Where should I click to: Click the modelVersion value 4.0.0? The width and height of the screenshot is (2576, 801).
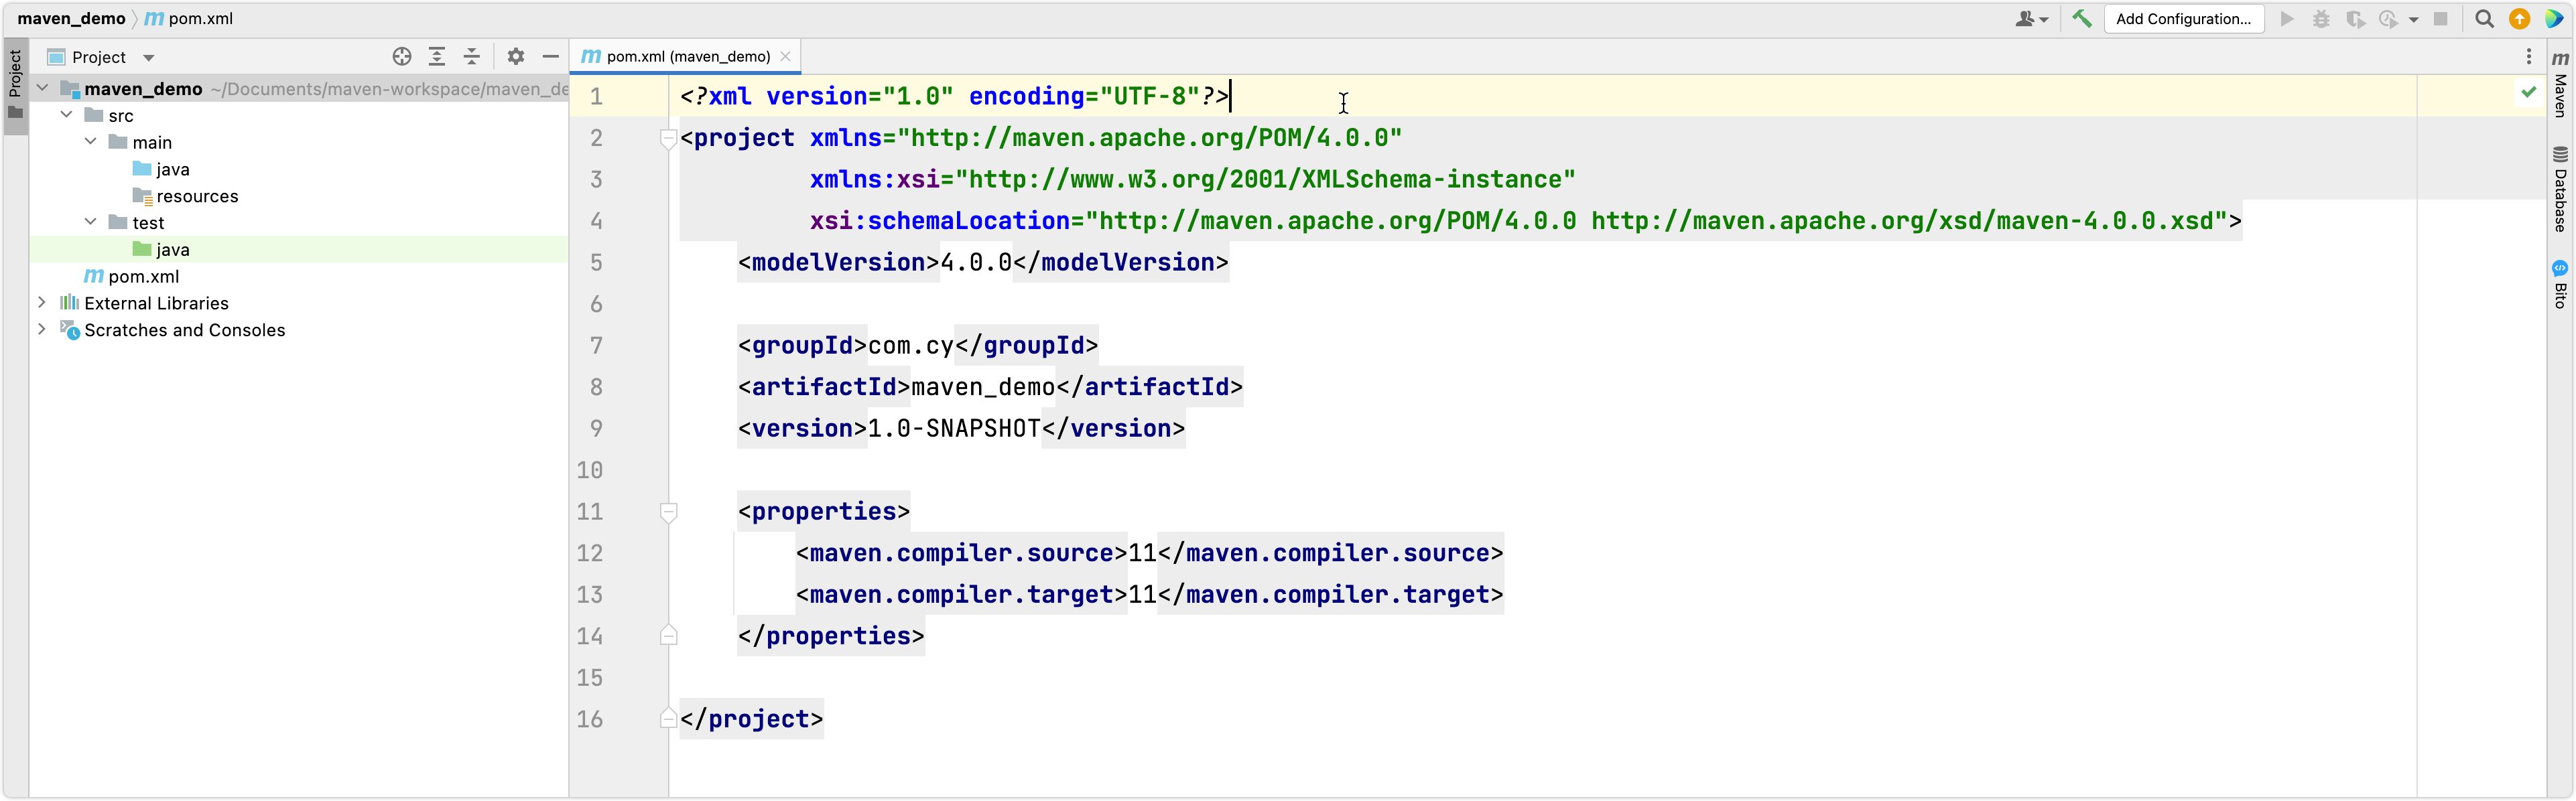[976, 263]
